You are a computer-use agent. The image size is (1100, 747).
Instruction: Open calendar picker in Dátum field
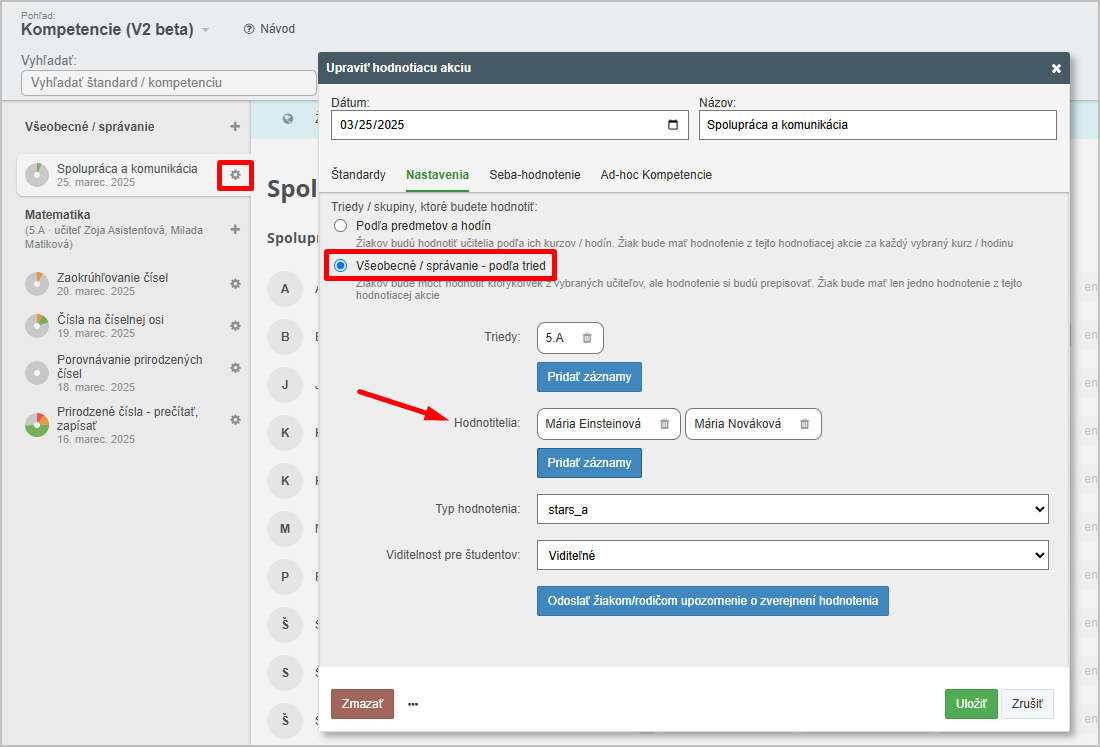[x=673, y=125]
